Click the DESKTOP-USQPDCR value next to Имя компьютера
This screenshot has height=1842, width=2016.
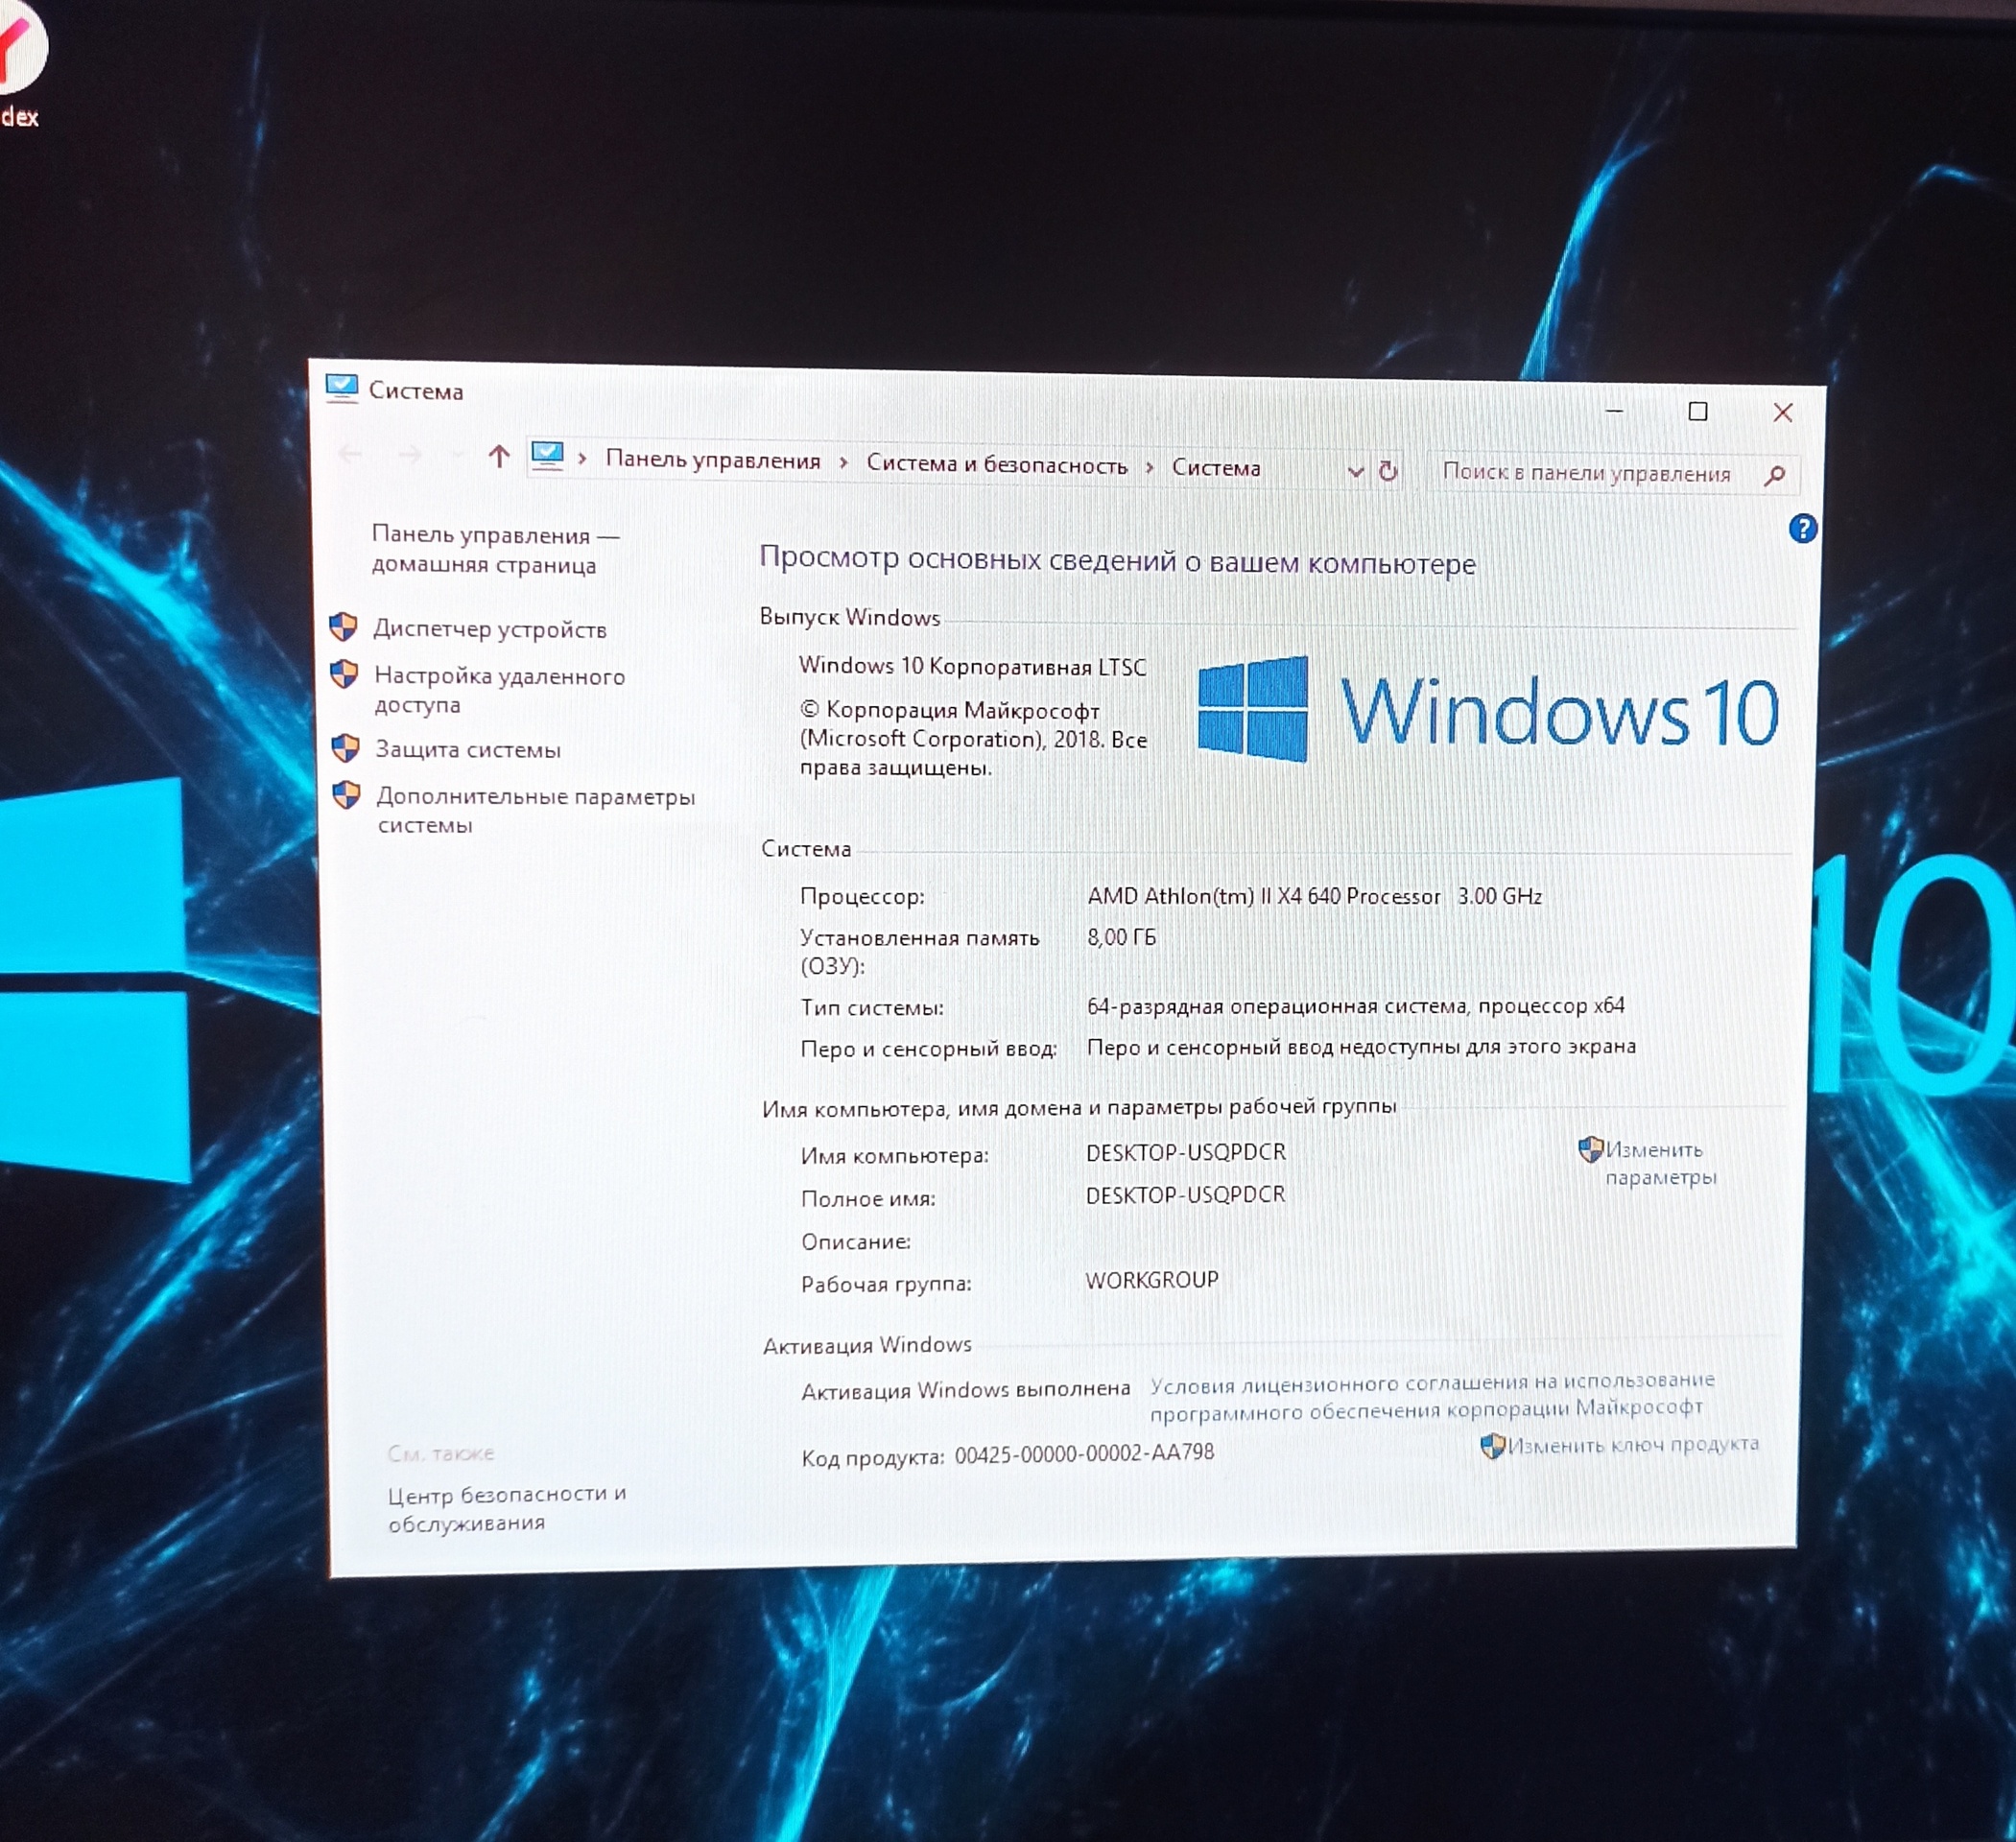pyautogui.click(x=1186, y=1152)
